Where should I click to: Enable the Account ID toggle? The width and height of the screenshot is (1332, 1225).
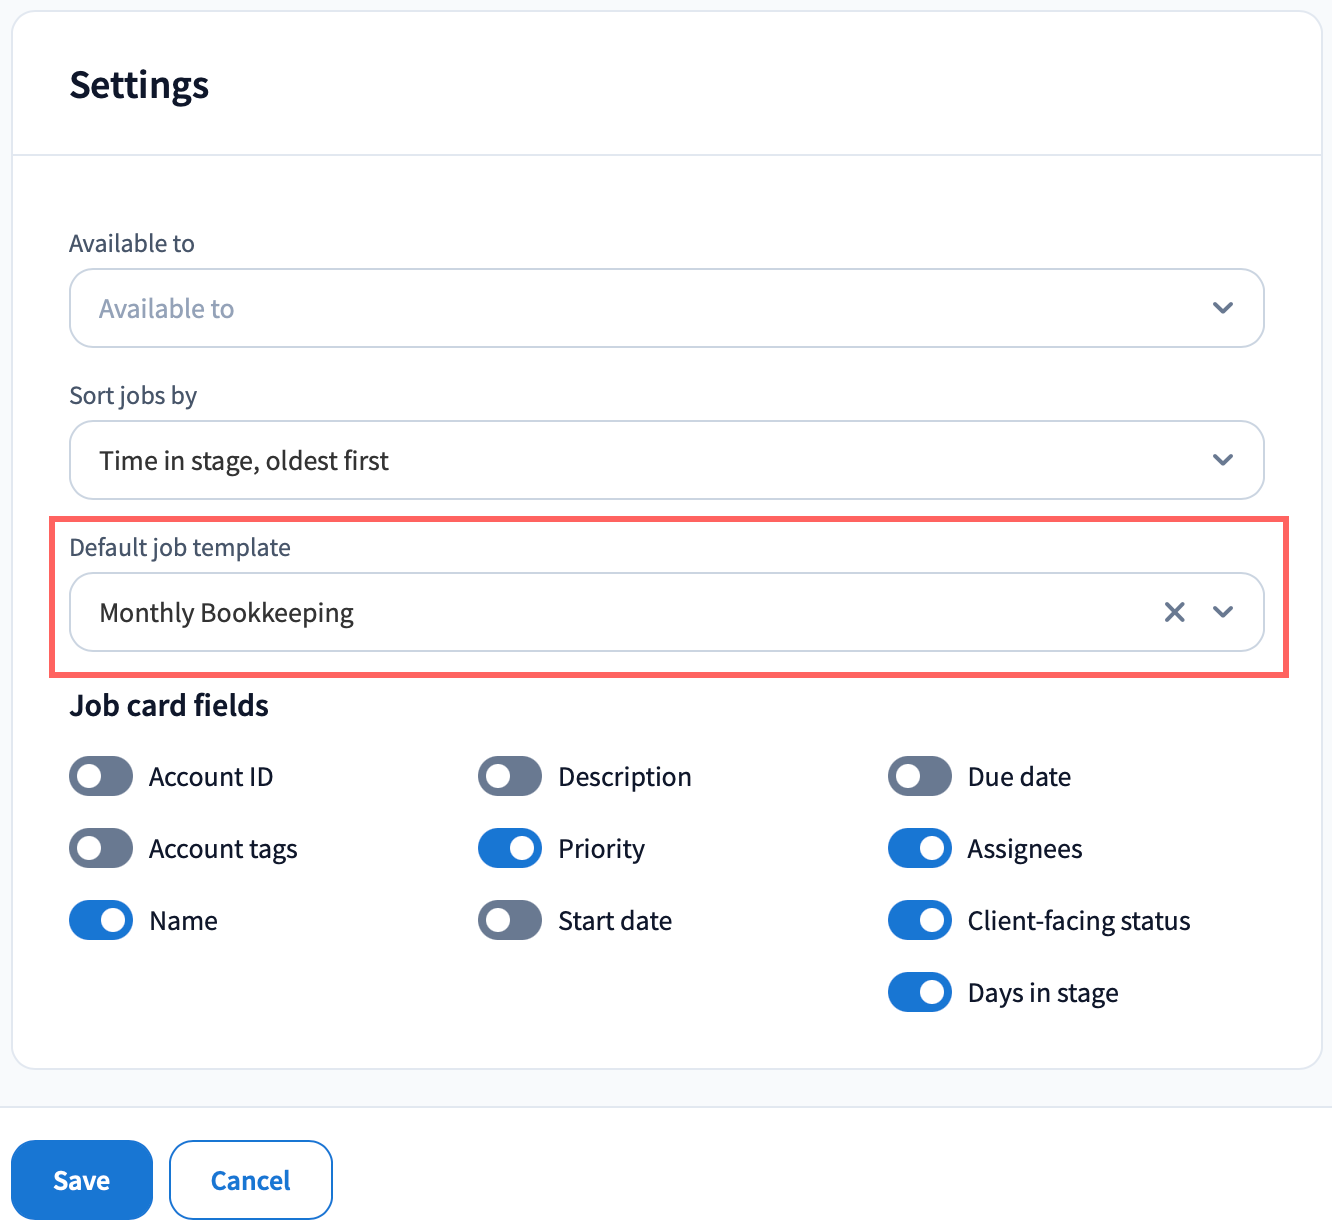(101, 776)
